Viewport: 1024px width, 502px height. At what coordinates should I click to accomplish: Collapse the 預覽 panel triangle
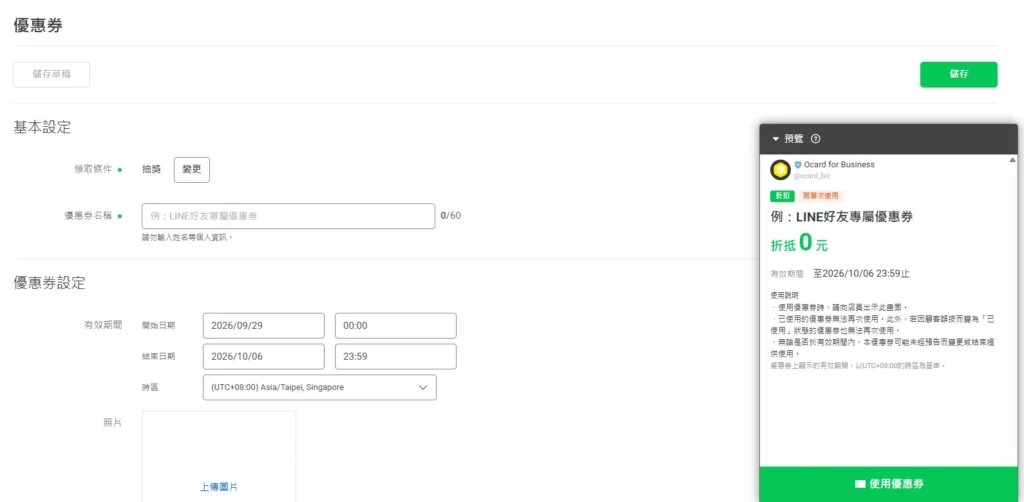pyautogui.click(x=776, y=139)
